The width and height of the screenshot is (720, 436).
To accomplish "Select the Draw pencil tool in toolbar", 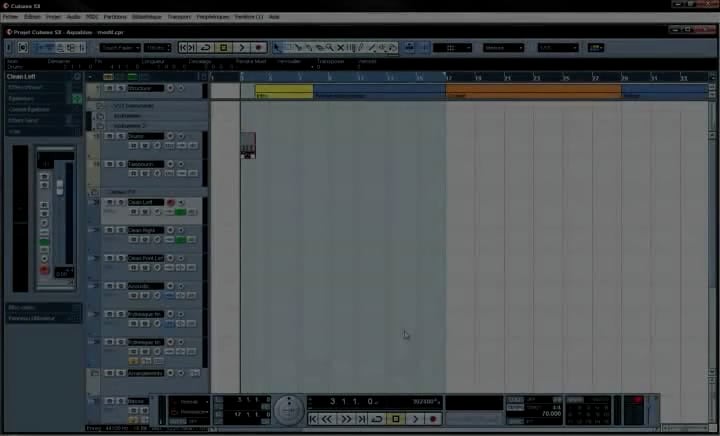I will (361, 47).
